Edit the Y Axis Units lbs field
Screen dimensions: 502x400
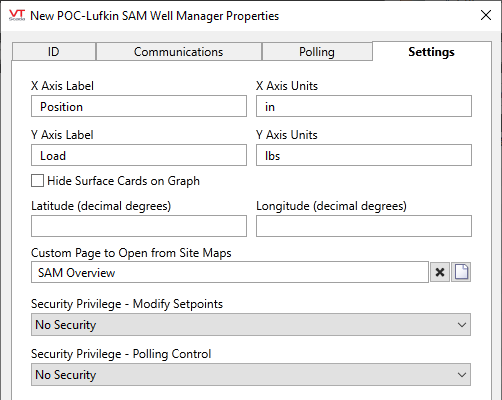tap(364, 155)
